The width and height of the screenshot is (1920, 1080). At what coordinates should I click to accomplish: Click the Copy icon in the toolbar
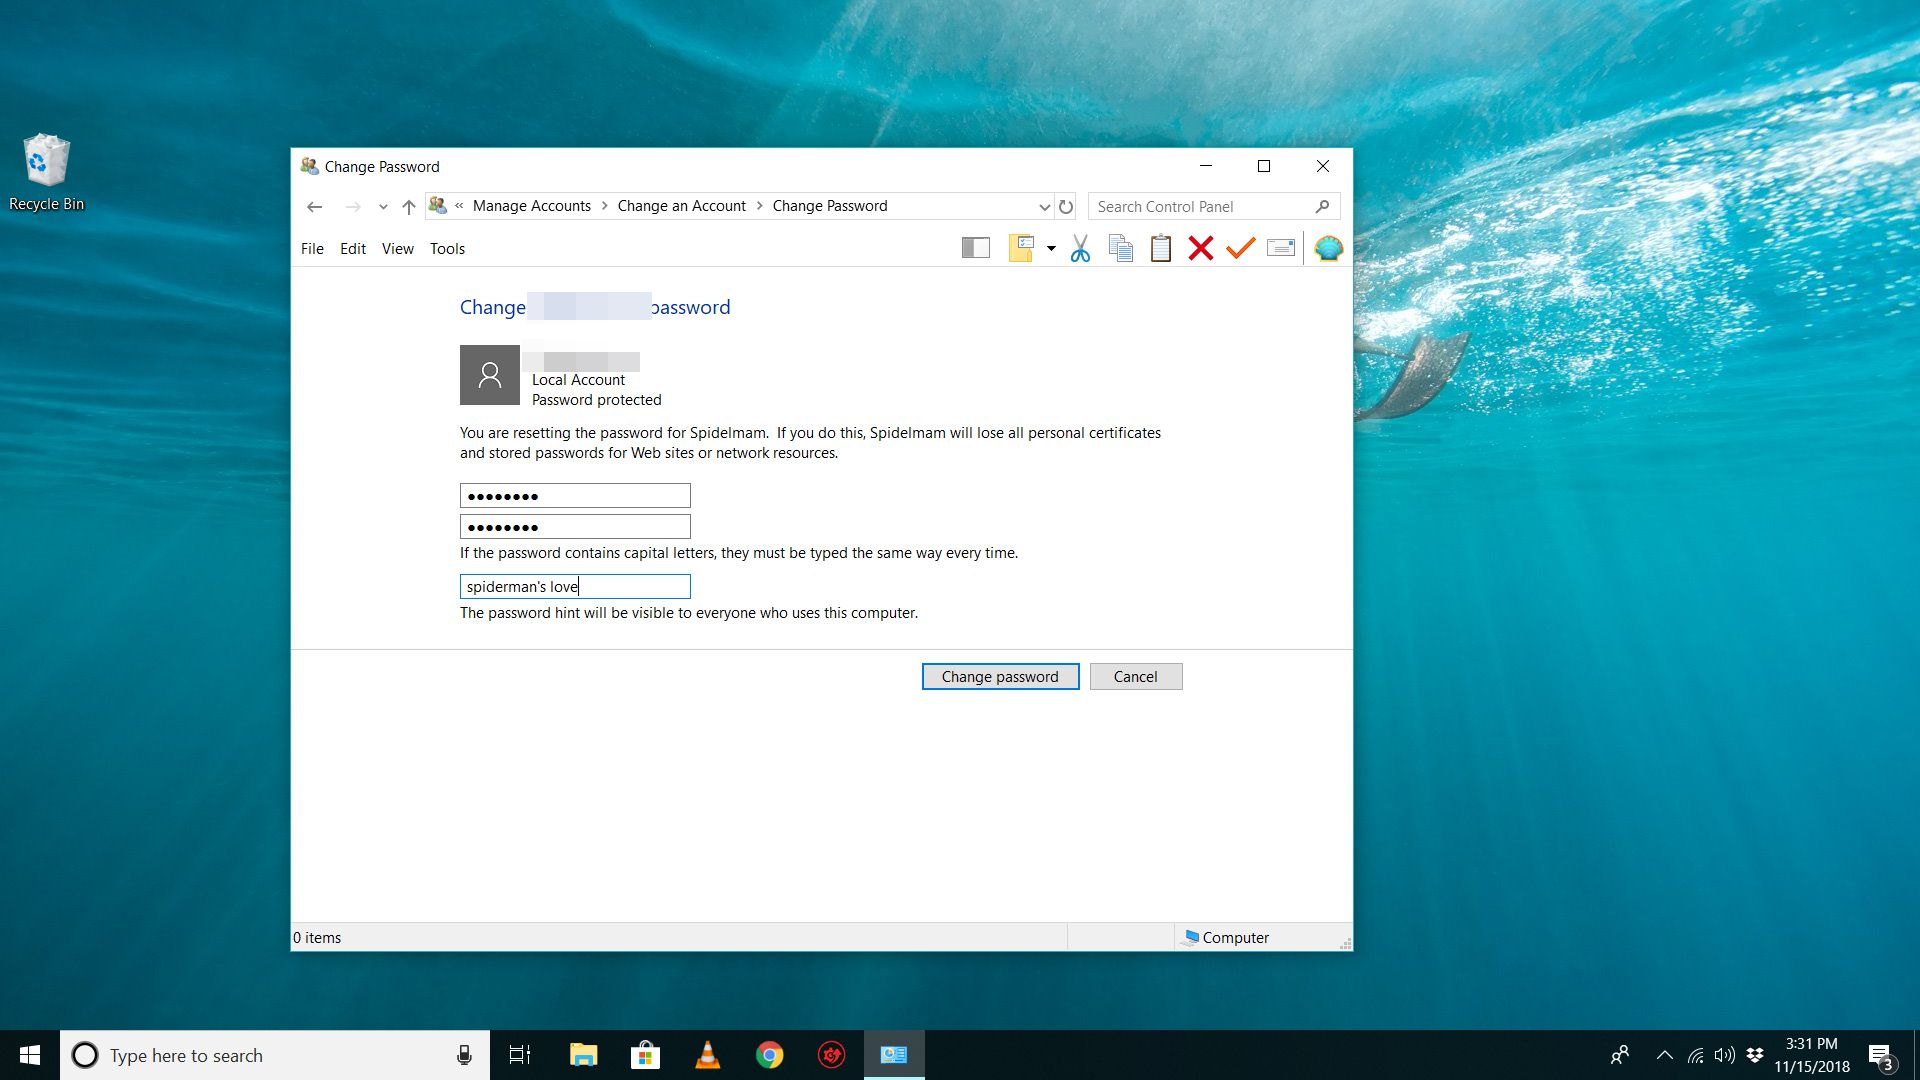point(1120,248)
